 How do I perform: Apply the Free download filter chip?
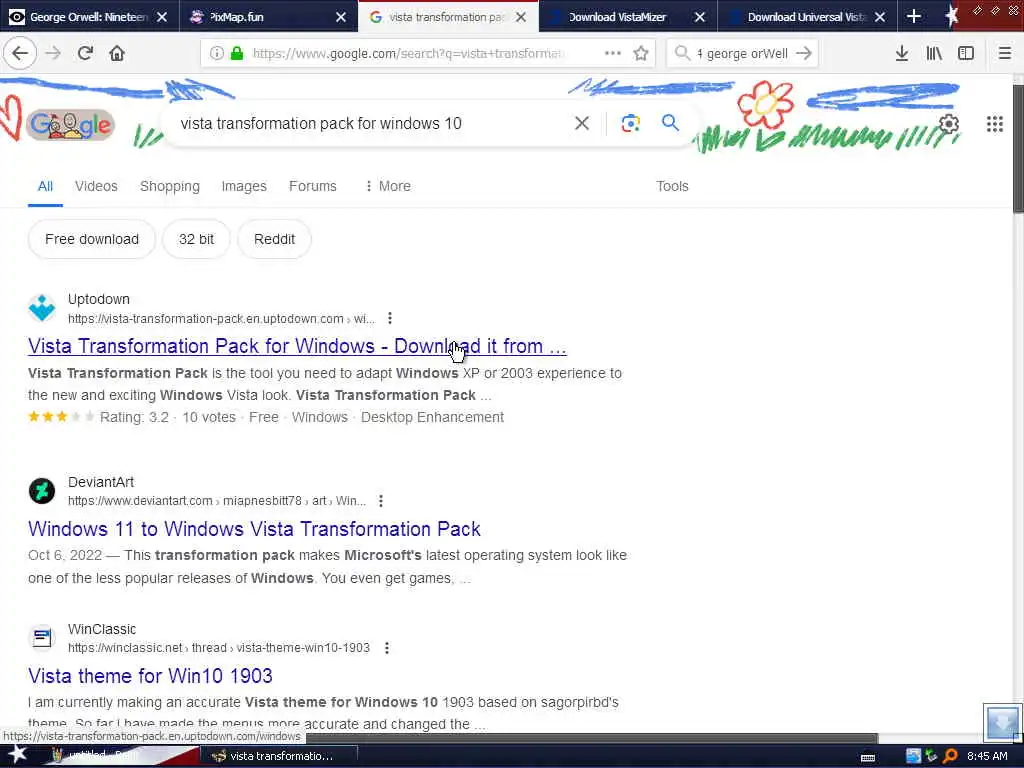[x=91, y=239]
